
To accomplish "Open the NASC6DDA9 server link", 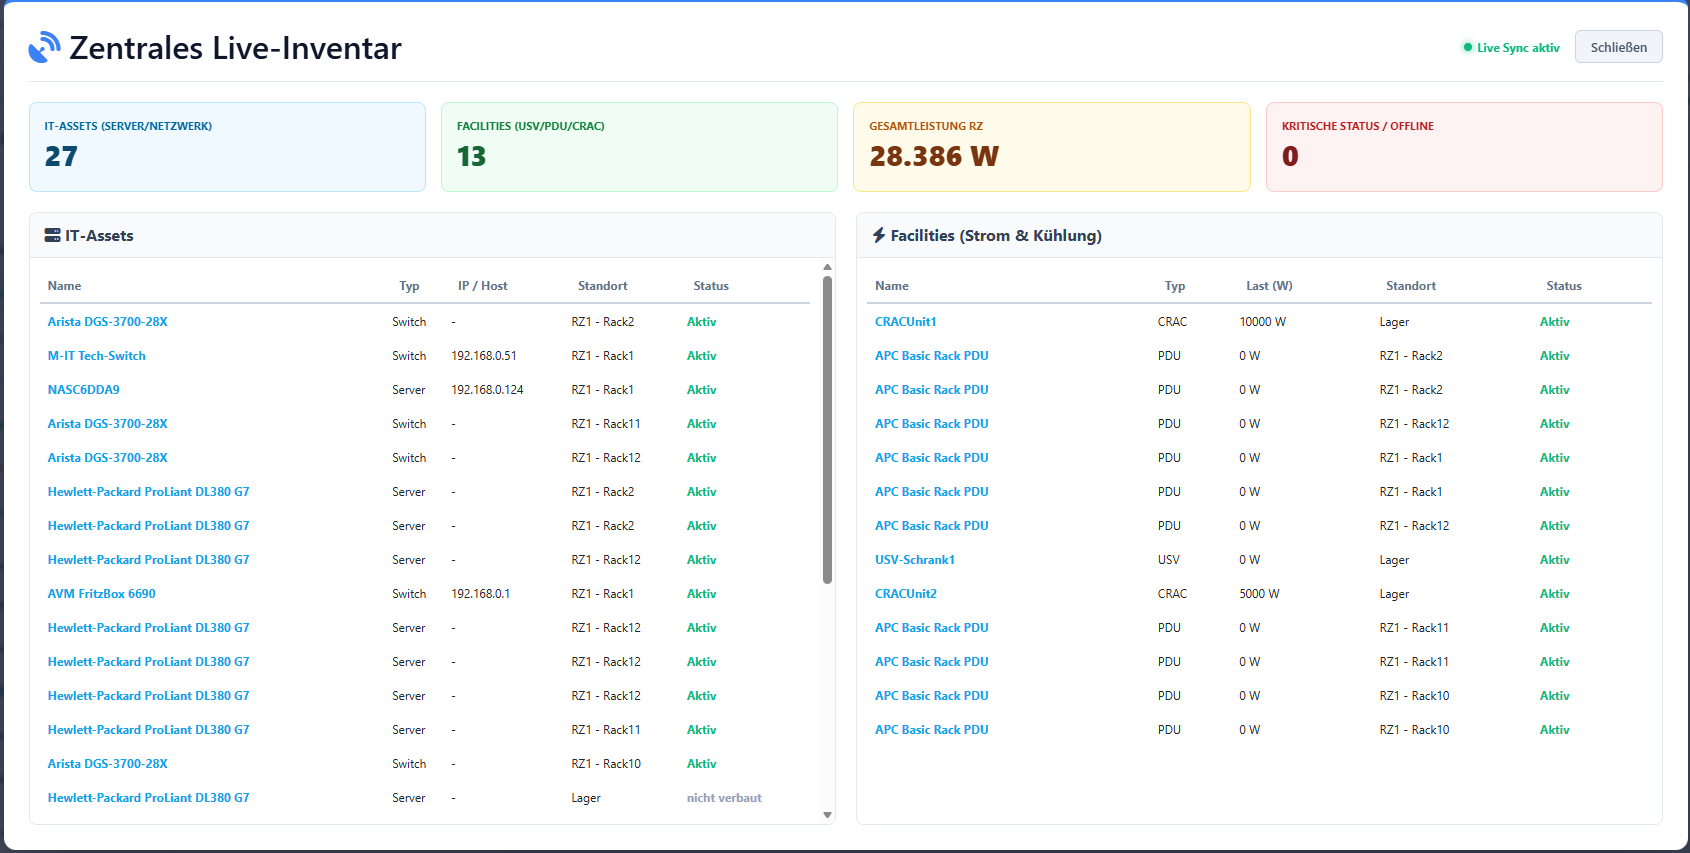I will click(84, 390).
